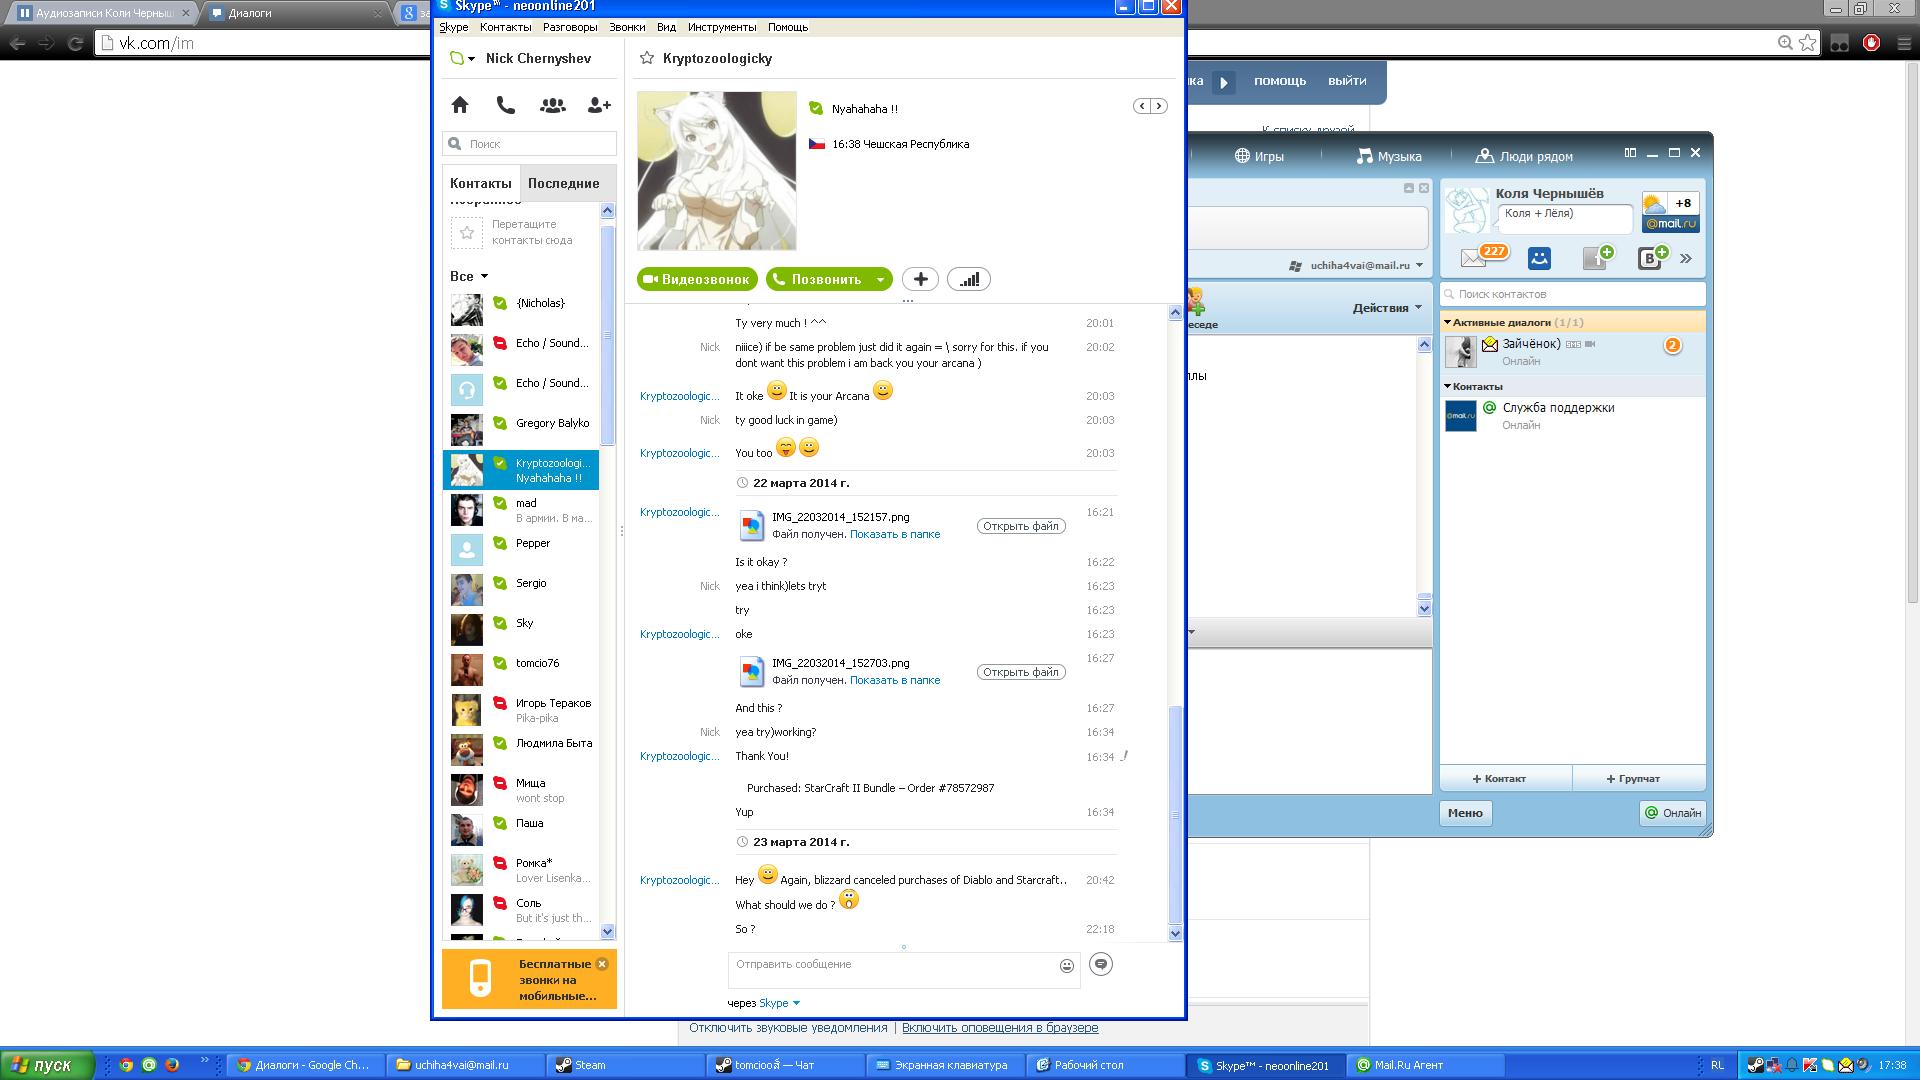
Task: Expand the Call button dropdown arrow
Action: click(x=880, y=280)
